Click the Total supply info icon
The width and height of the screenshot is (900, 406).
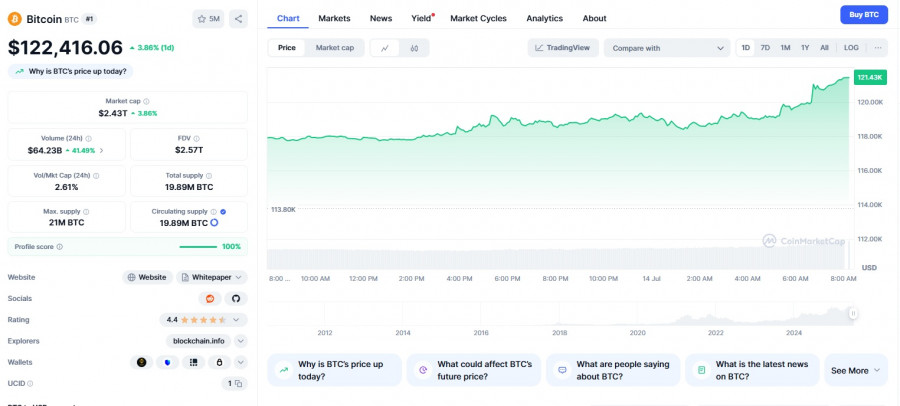[209, 176]
